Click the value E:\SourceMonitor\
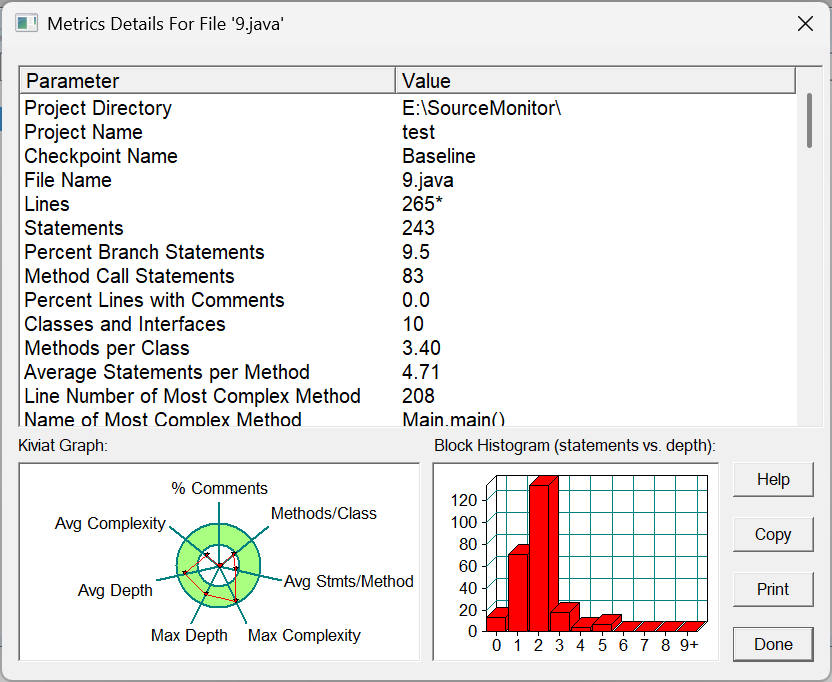 coord(481,108)
